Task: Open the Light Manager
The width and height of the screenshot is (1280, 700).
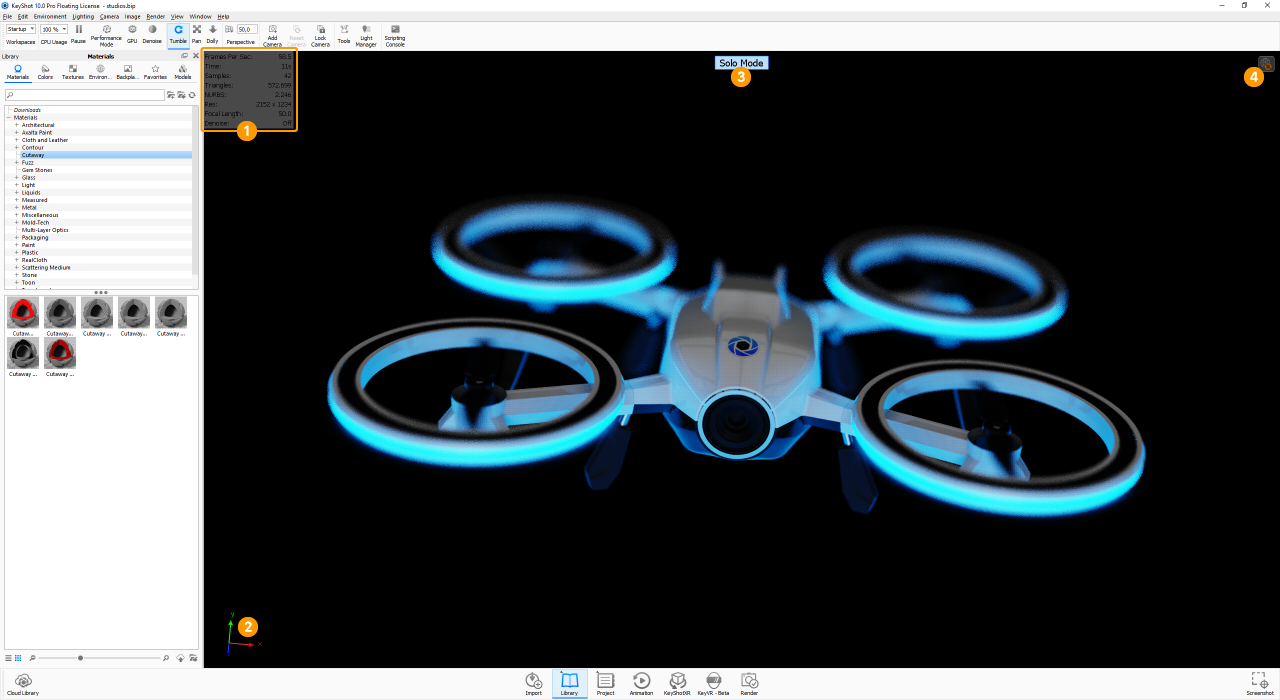Action: [366, 33]
